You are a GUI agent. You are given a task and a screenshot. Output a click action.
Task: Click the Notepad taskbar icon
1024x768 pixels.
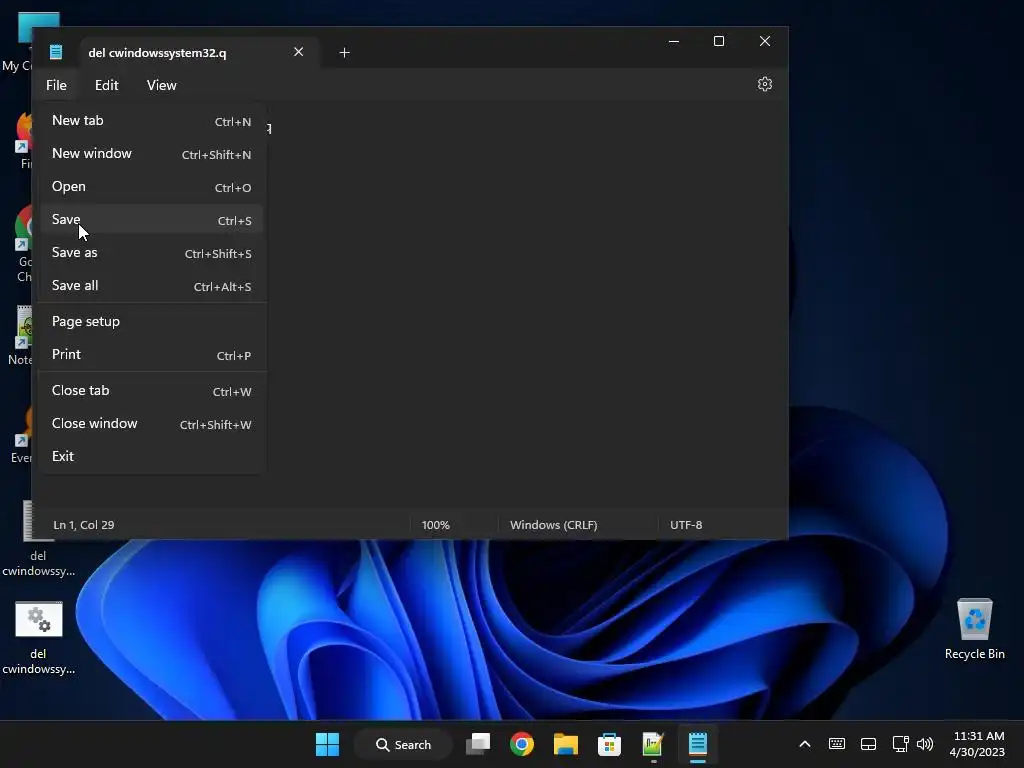tap(697, 744)
